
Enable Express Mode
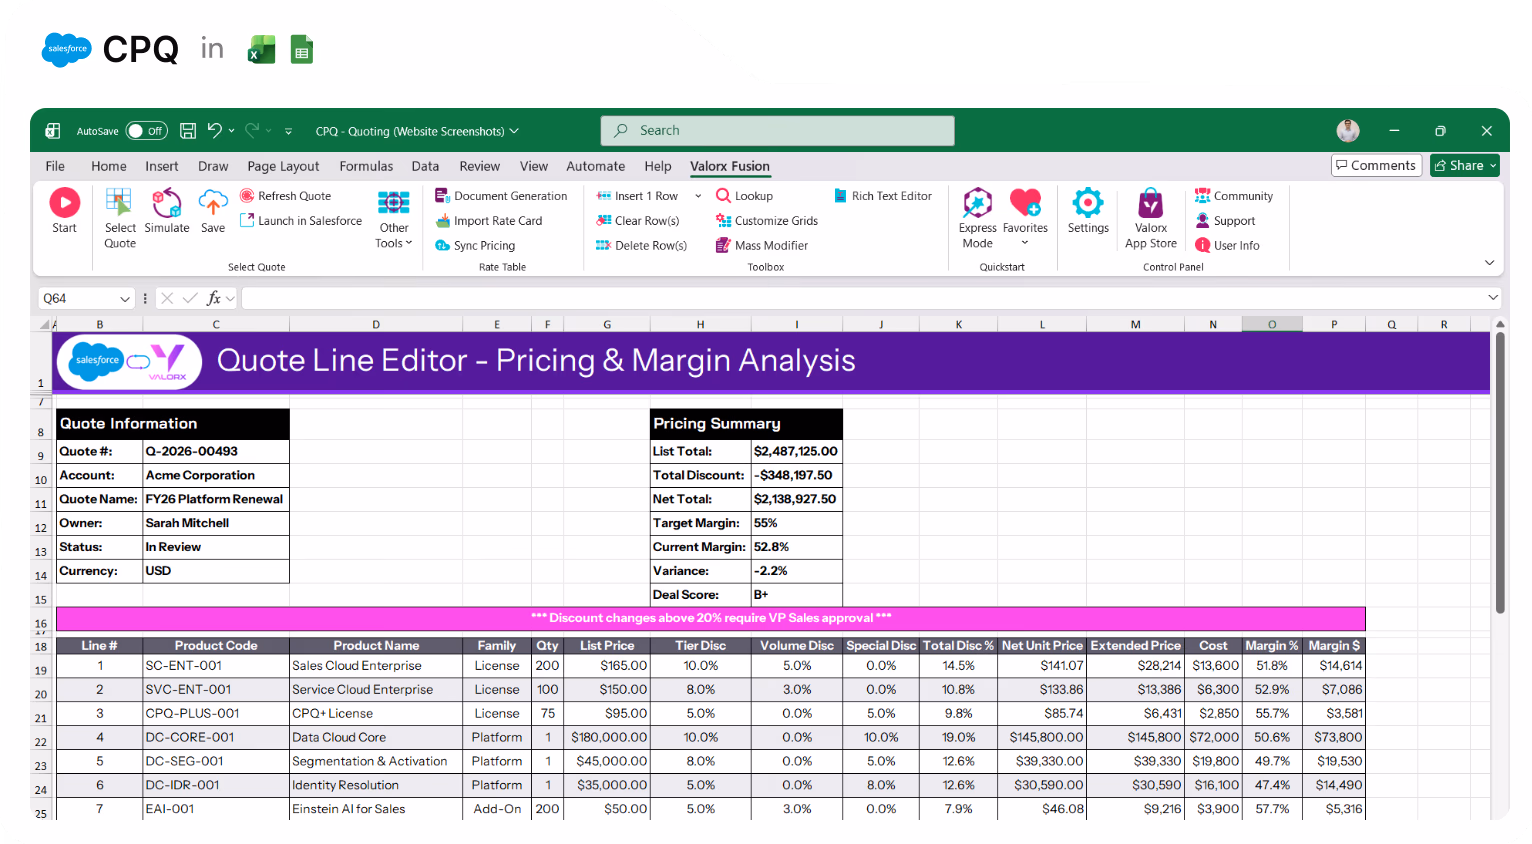tap(976, 213)
